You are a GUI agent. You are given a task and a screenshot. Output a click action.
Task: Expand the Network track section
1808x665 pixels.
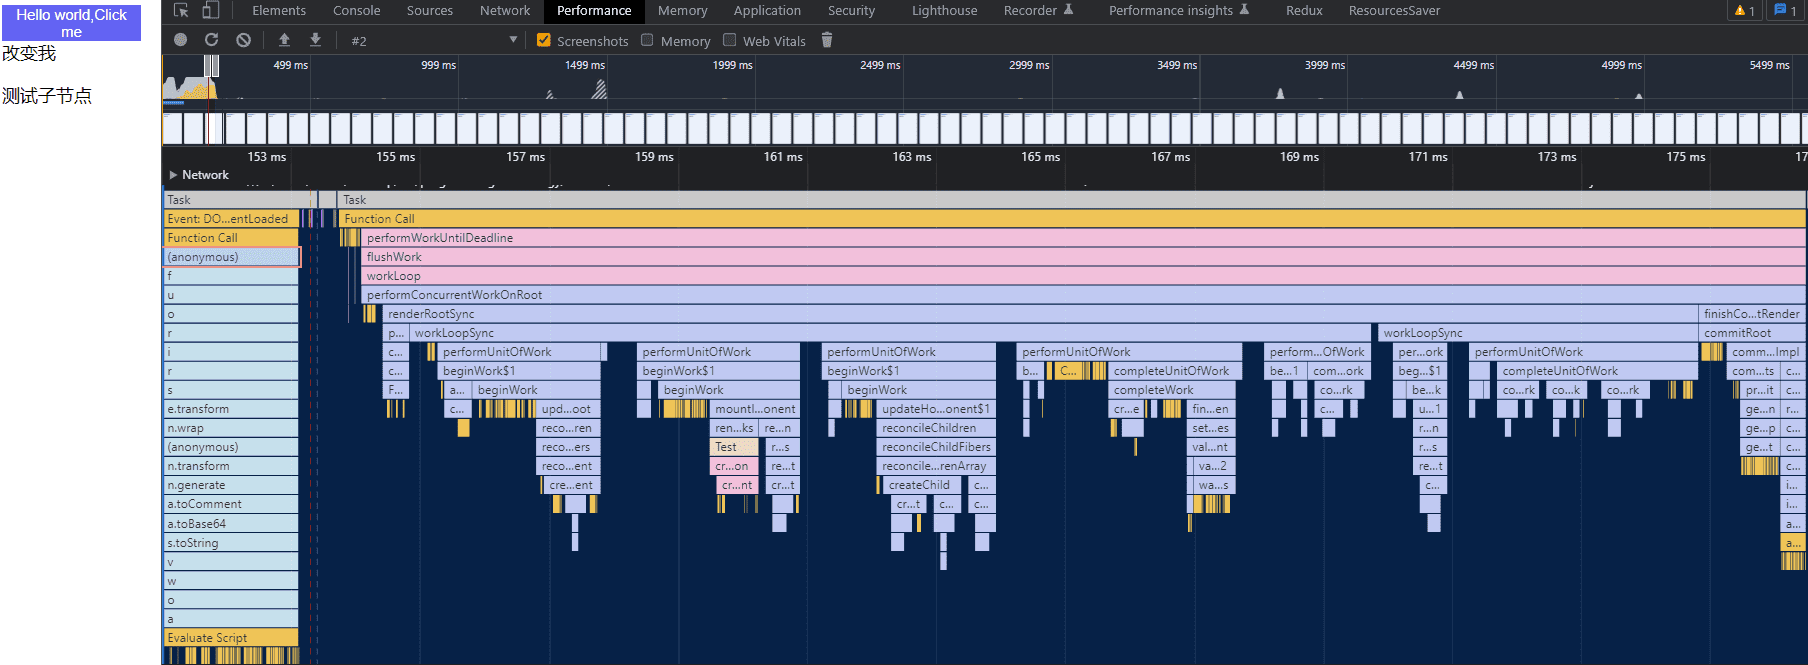coord(174,175)
